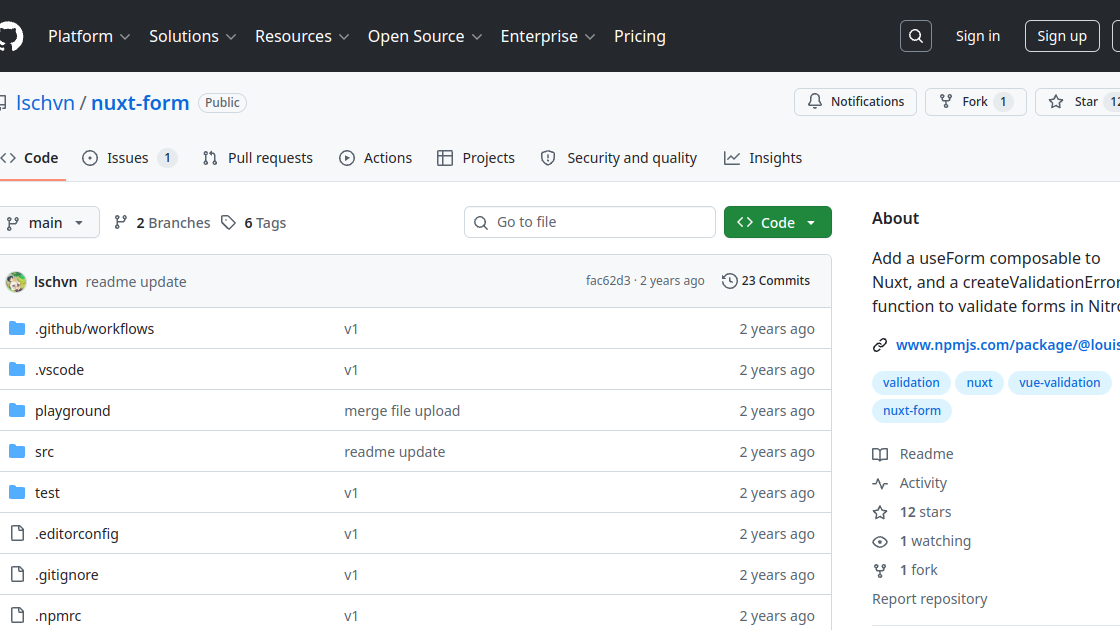Expand the Solutions menu
This screenshot has height=630, width=1120.
(x=192, y=36)
